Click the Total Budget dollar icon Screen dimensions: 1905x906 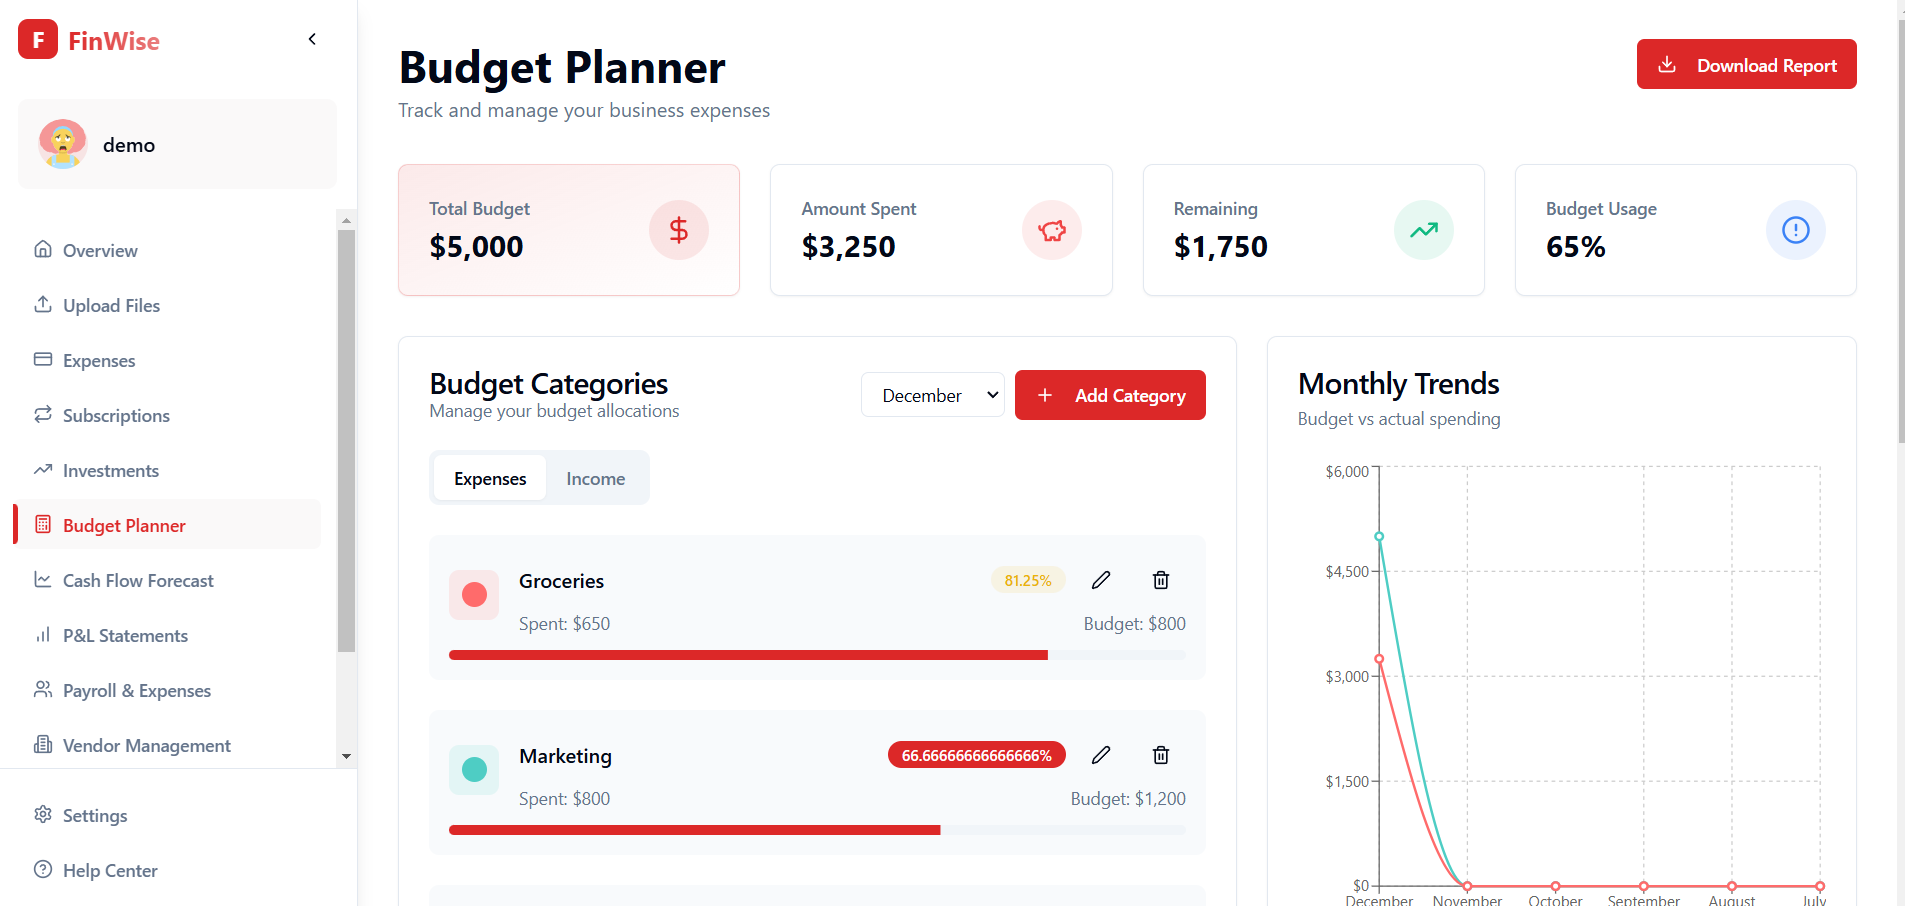(x=678, y=230)
